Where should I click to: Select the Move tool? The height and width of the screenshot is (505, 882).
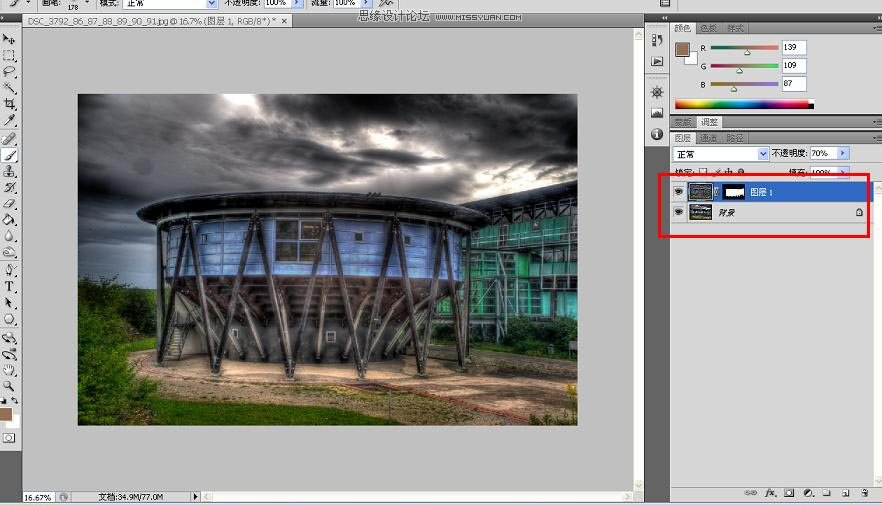coord(9,39)
